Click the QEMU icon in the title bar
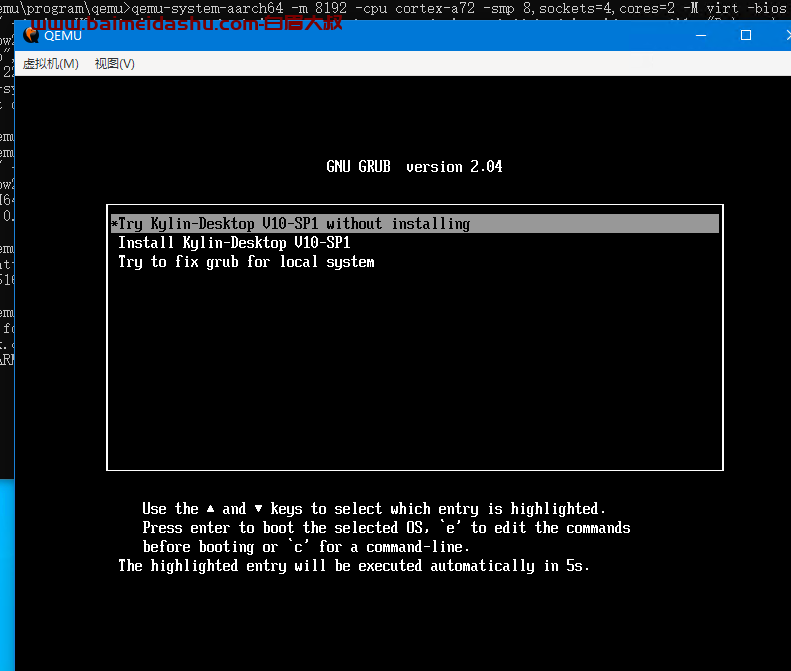The image size is (791, 671). coord(31,36)
